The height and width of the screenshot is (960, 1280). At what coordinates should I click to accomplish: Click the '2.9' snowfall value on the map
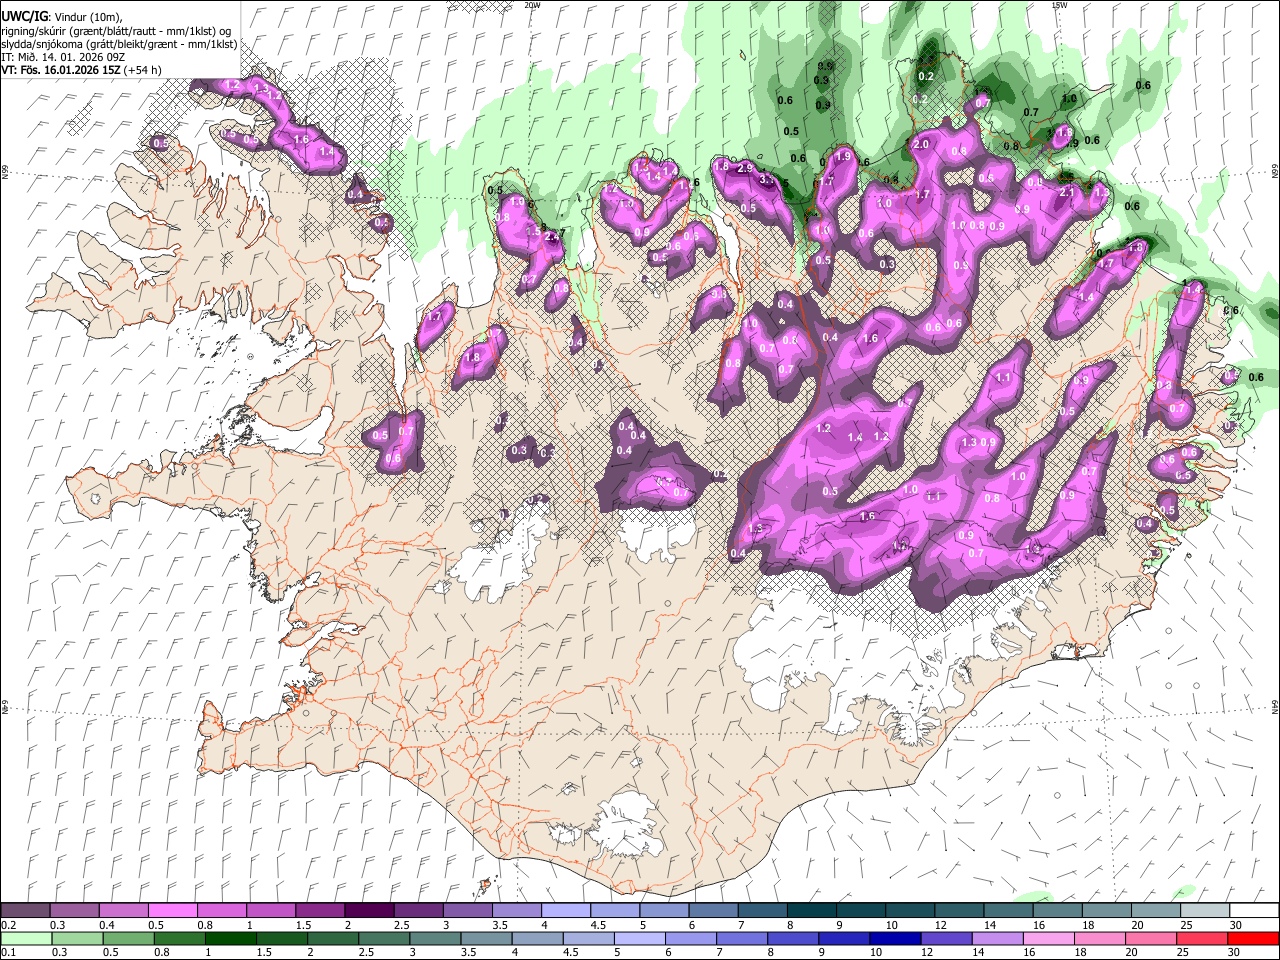[744, 169]
